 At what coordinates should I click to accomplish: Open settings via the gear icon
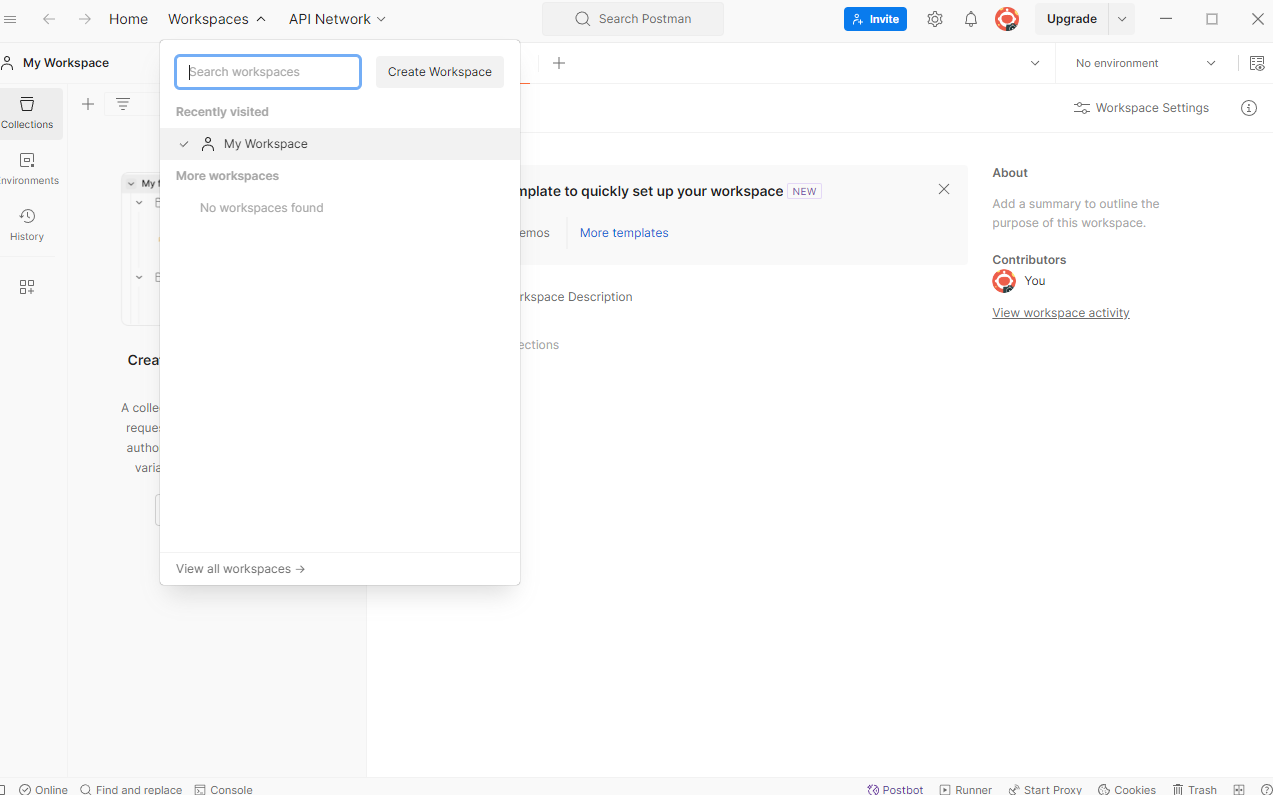click(935, 19)
